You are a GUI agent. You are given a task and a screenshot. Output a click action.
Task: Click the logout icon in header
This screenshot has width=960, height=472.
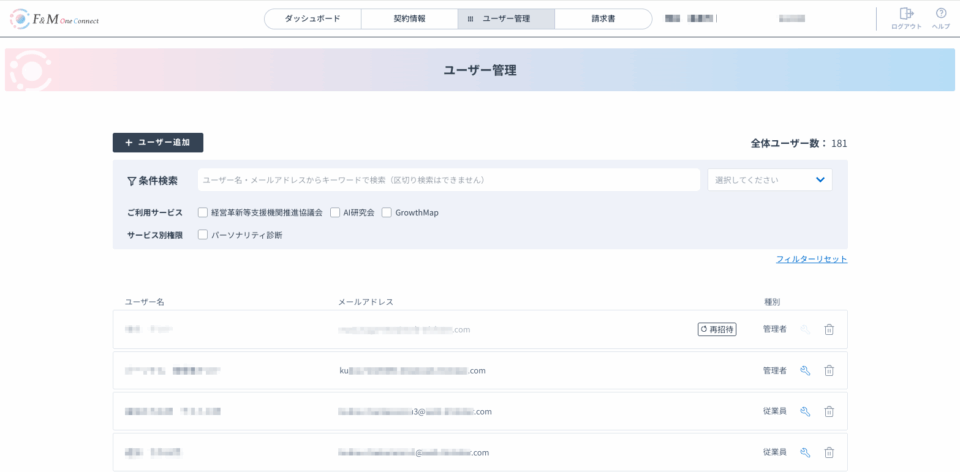[x=906, y=14]
